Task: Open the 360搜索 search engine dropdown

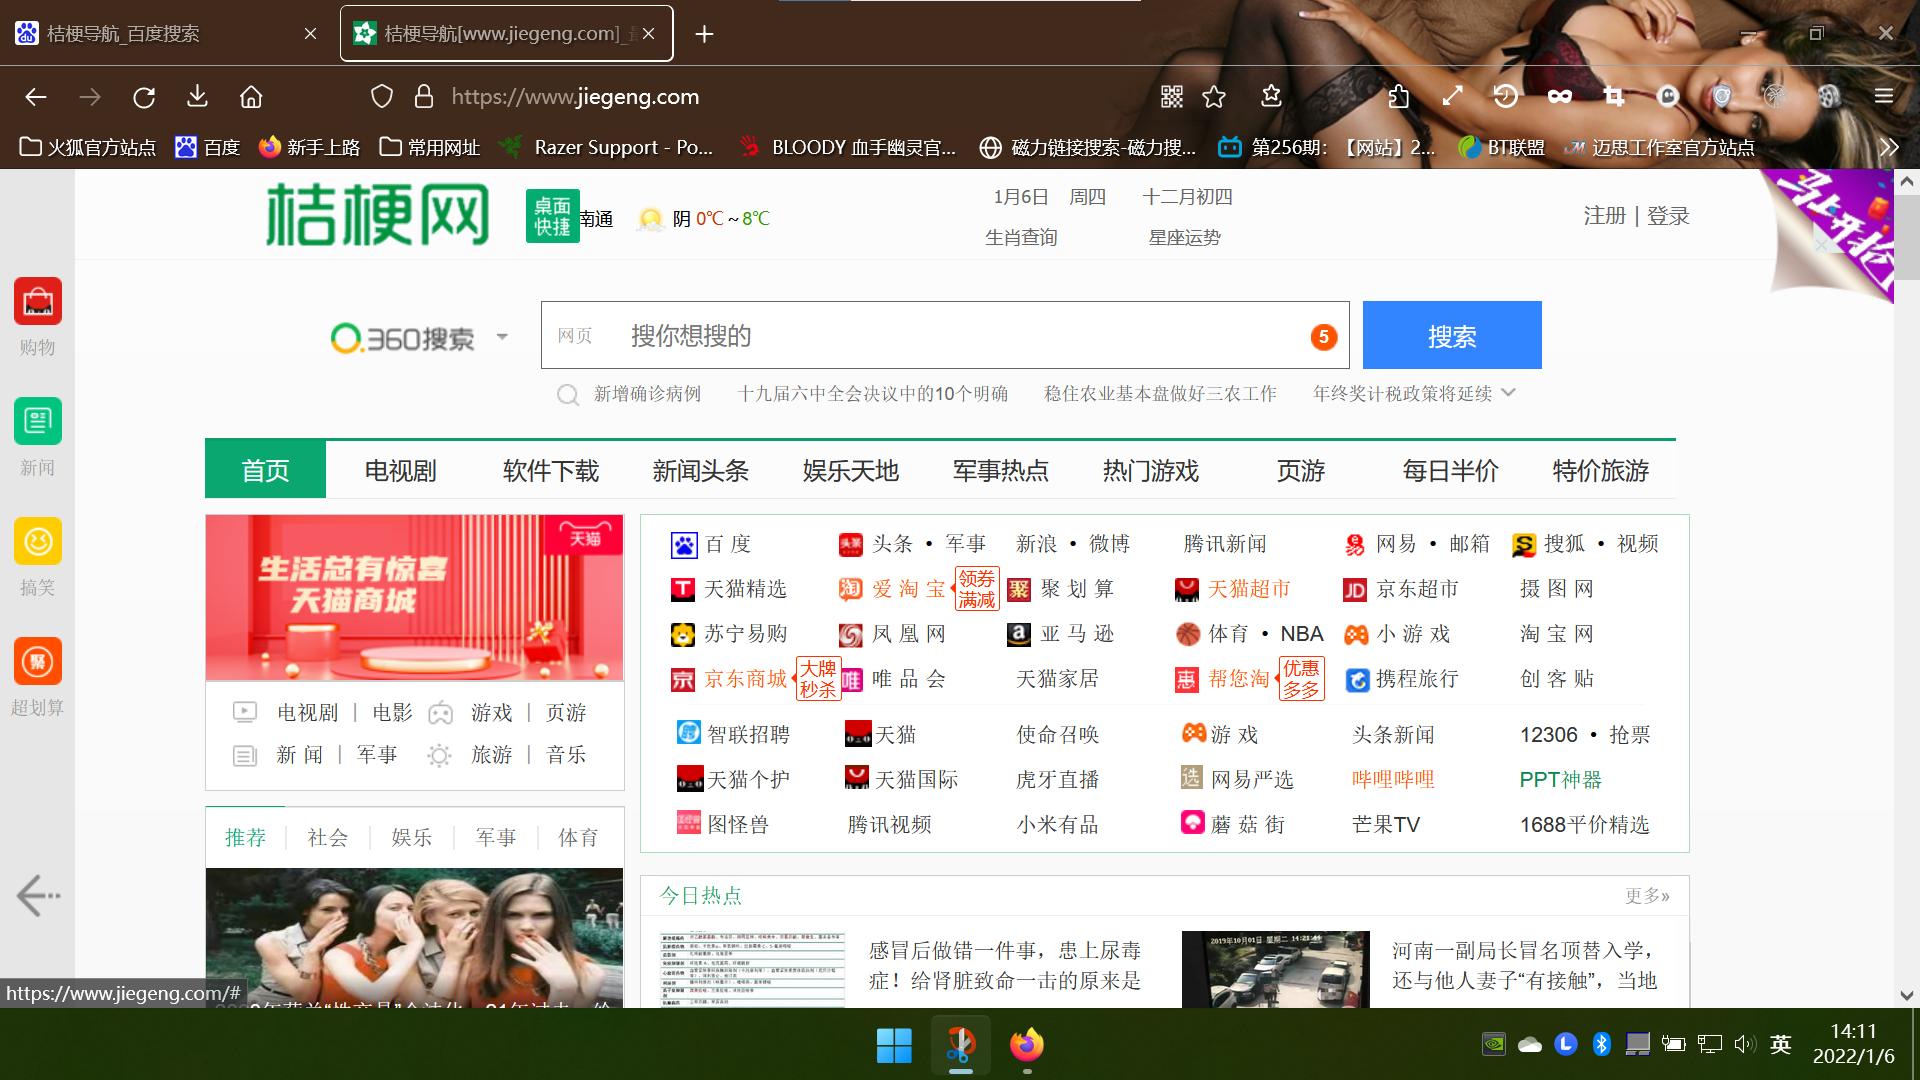Action: click(x=502, y=337)
